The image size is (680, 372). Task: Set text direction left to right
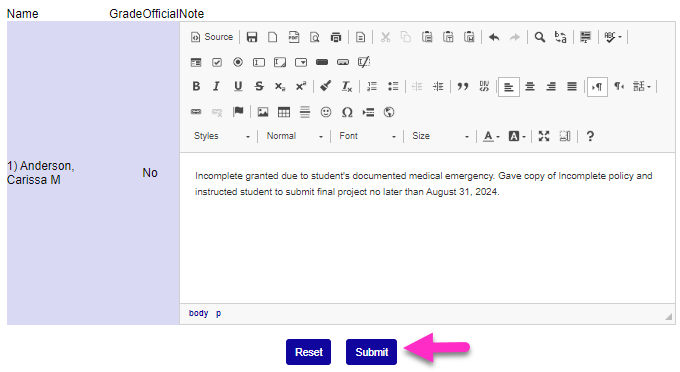point(597,87)
